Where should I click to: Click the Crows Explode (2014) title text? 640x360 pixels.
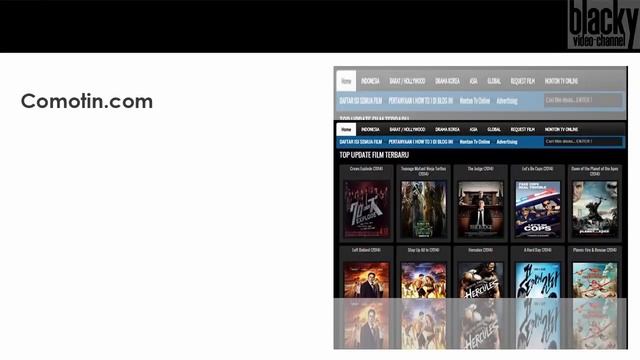pyautogui.click(x=366, y=169)
